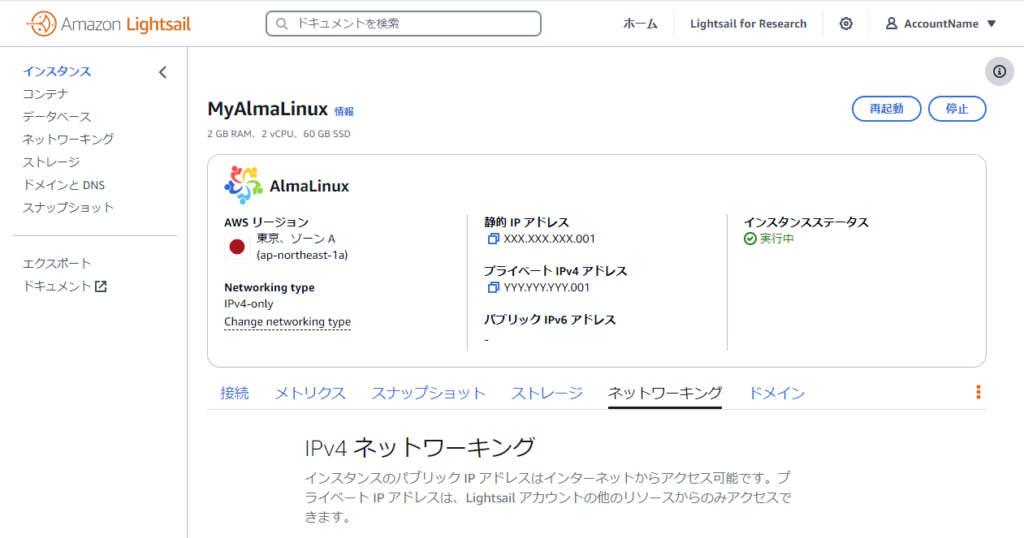Click the Amazon Lightsail logo
This screenshot has width=1024, height=538.
[x=109, y=24]
